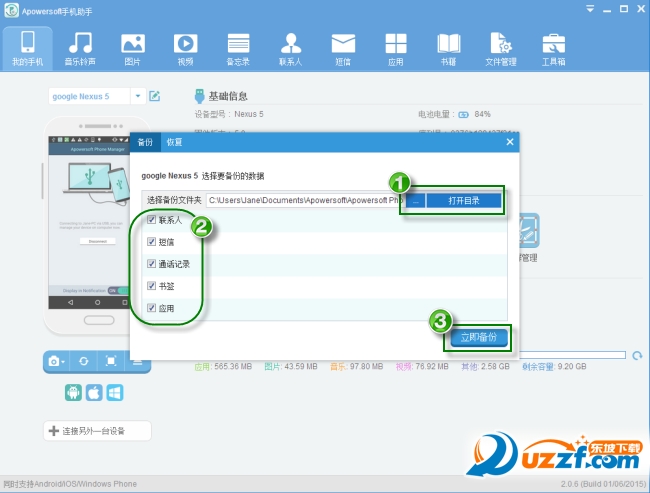Open the Videos (视频) section
This screenshot has width=650, height=493.
185,49
